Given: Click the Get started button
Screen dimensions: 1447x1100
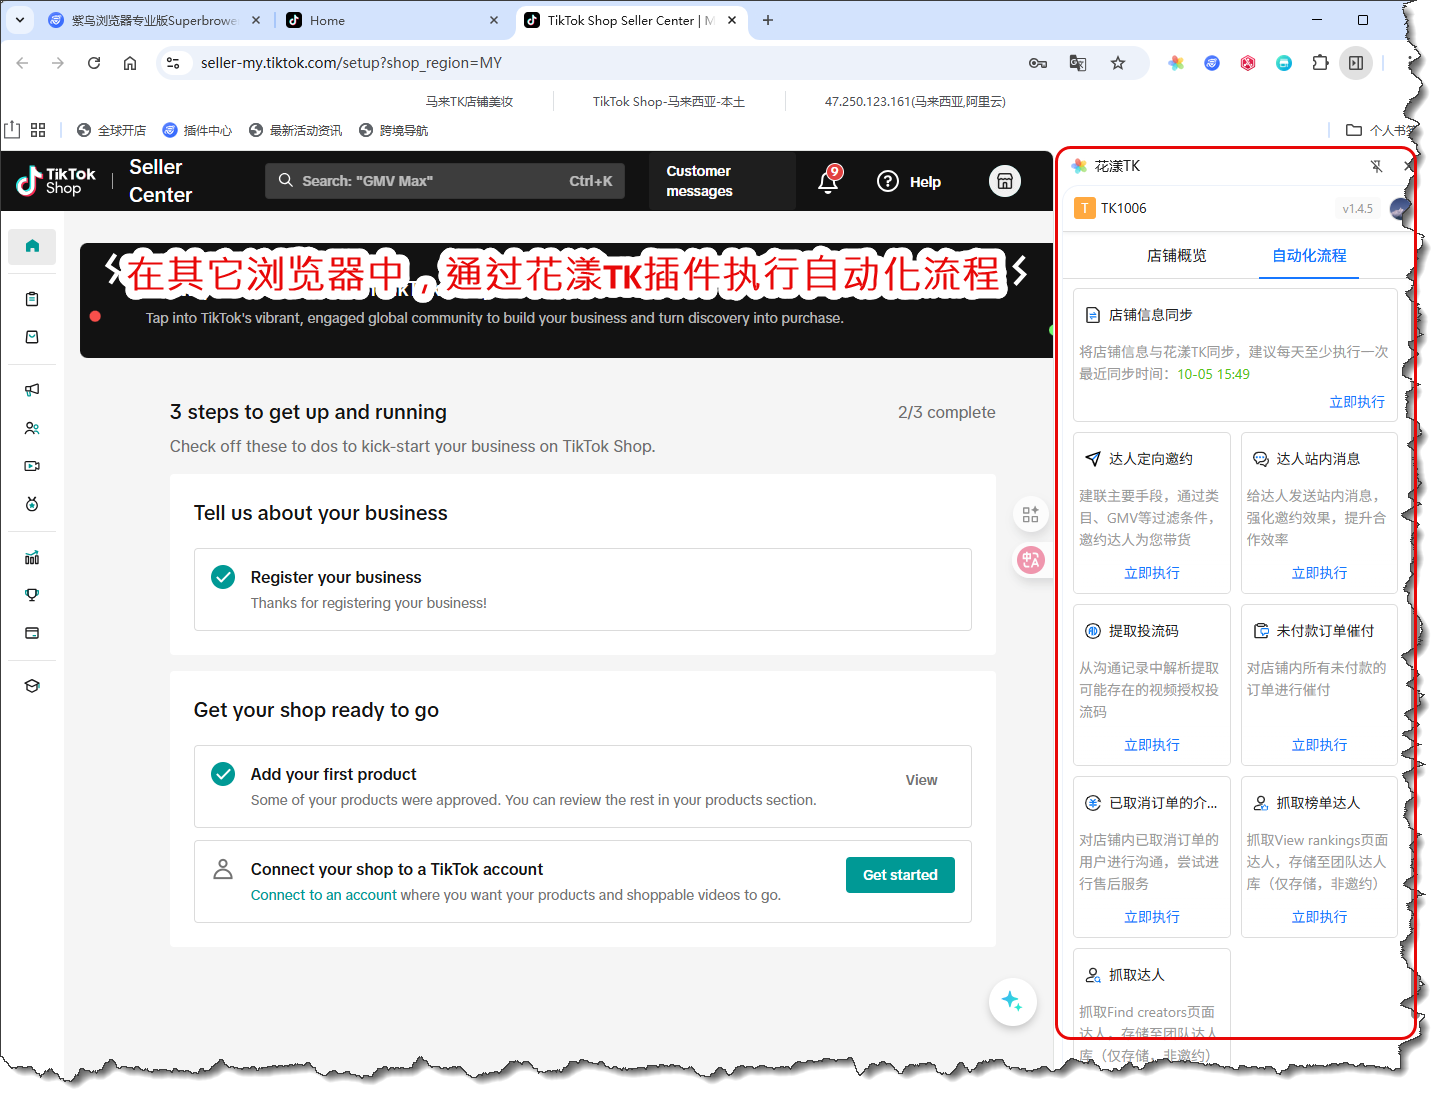Looking at the screenshot, I should click(899, 875).
